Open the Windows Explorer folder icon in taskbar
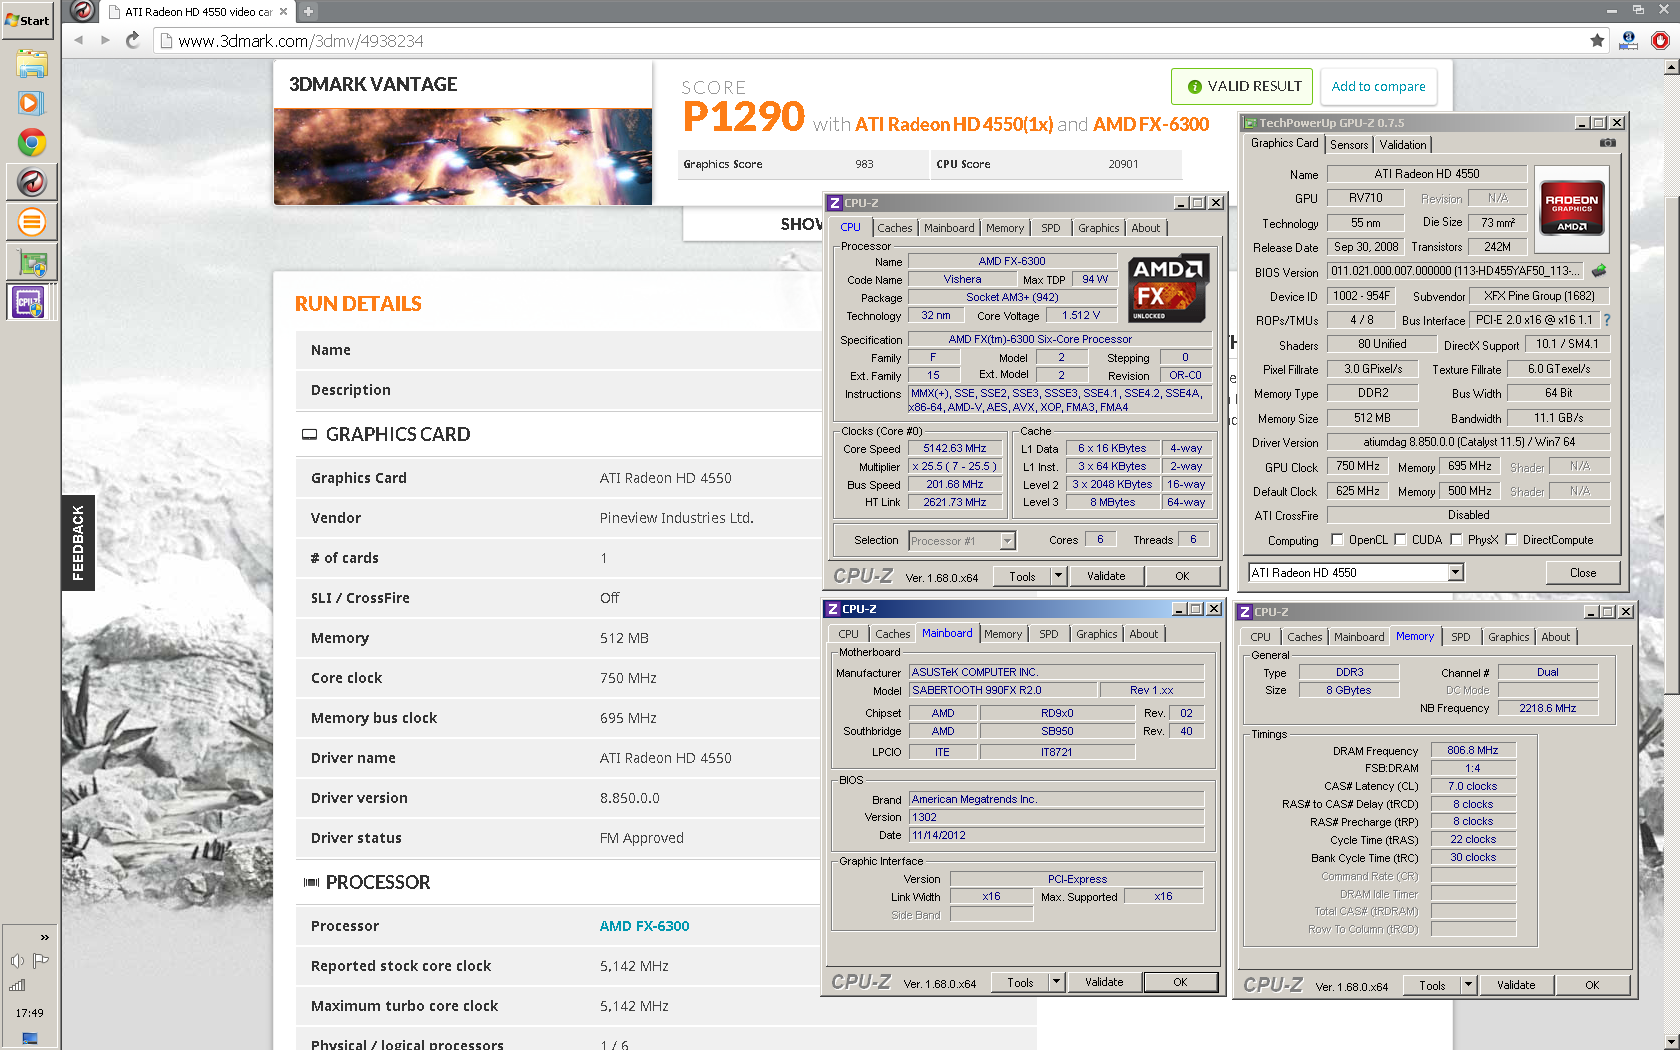This screenshot has width=1680, height=1050. [31, 65]
